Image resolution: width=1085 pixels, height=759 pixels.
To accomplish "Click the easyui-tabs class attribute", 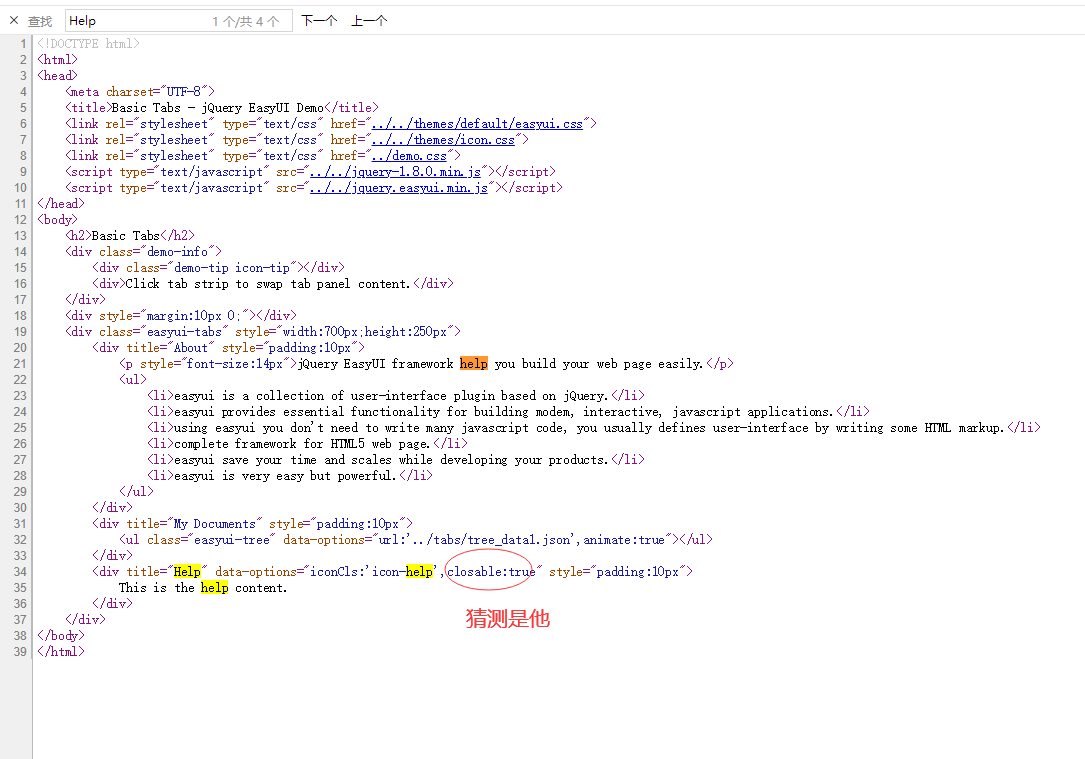I will pyautogui.click(x=163, y=332).
